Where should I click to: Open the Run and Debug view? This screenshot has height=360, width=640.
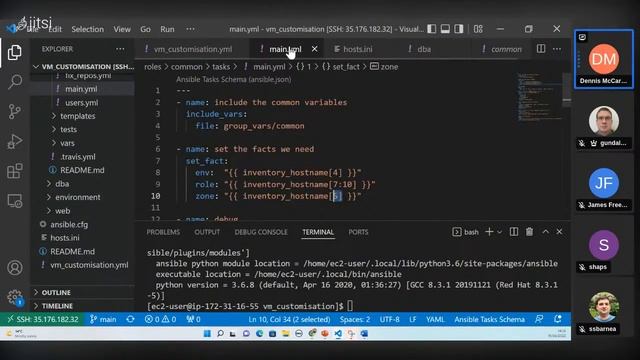pyautogui.click(x=15, y=141)
